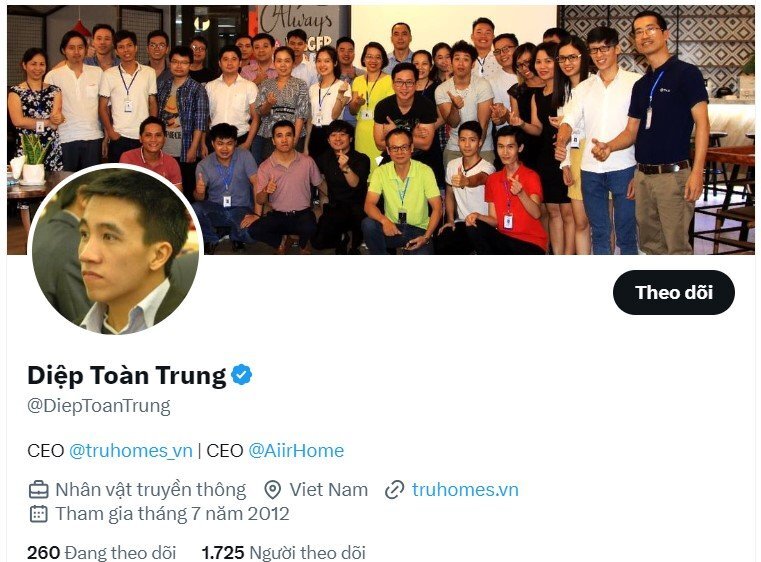761x562 pixels.
Task: Click the Always sign in the cover photo
Action: (x=297, y=22)
